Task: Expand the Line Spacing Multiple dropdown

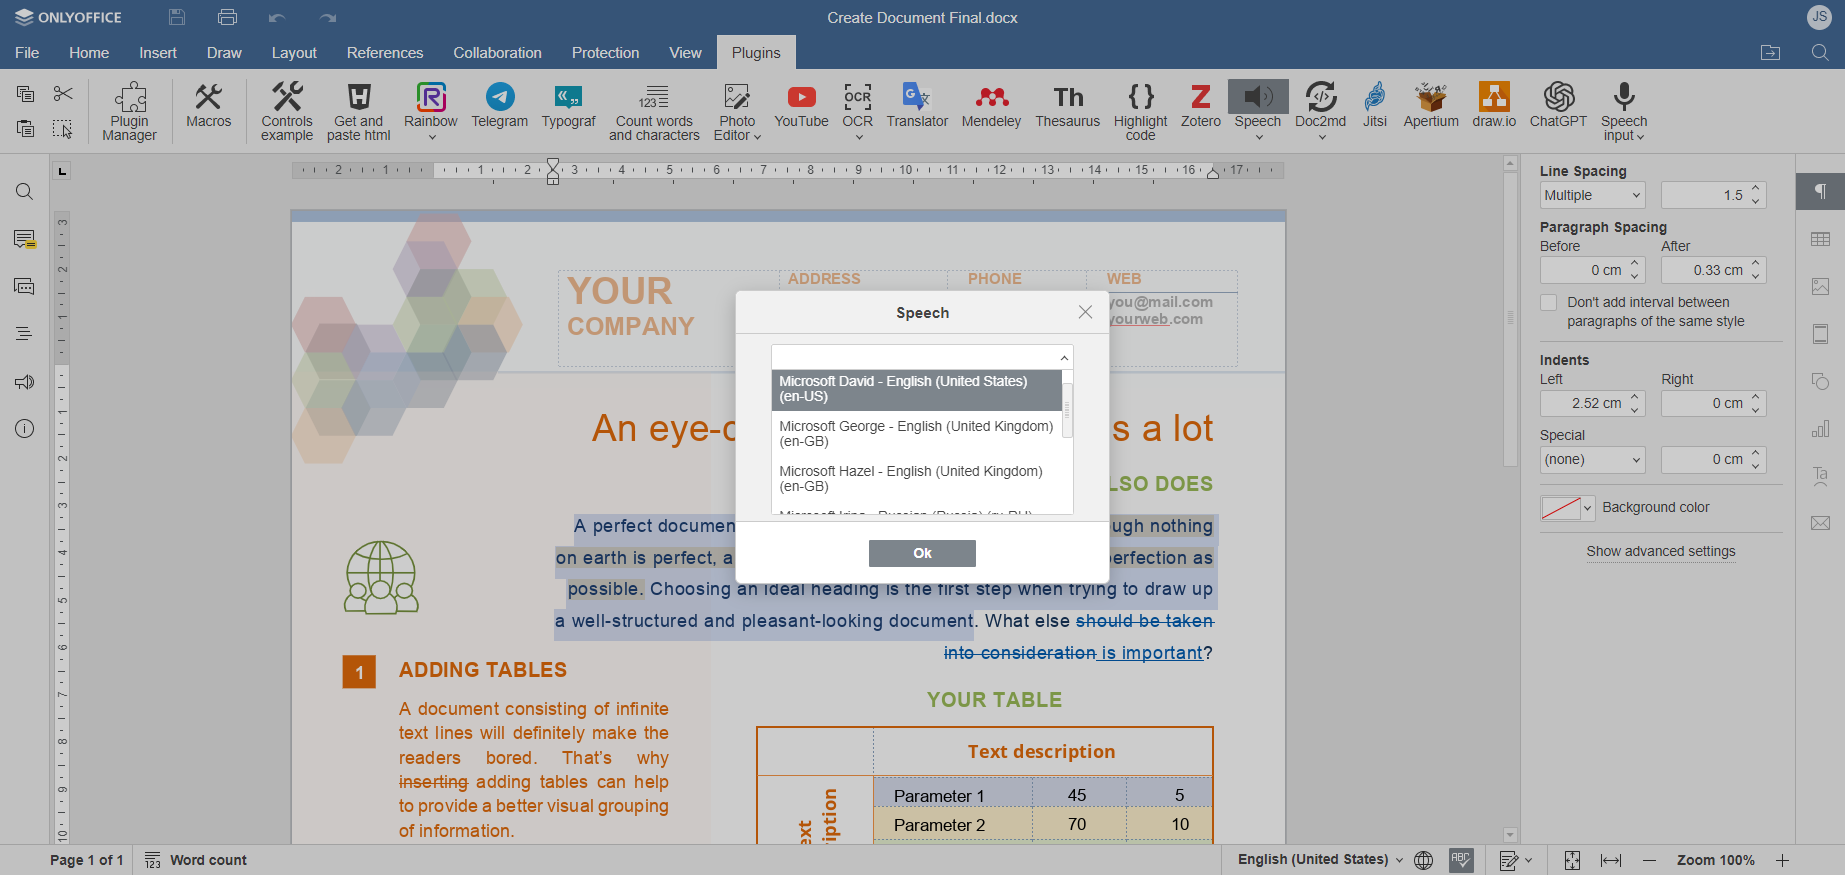Action: click(x=1592, y=196)
